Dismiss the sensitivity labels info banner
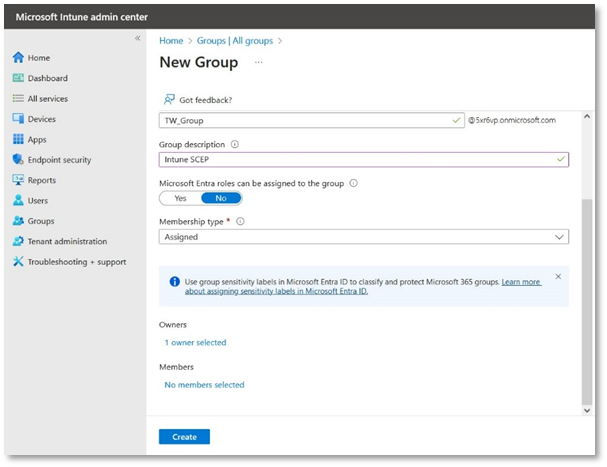The height and width of the screenshot is (467, 607). pos(558,276)
